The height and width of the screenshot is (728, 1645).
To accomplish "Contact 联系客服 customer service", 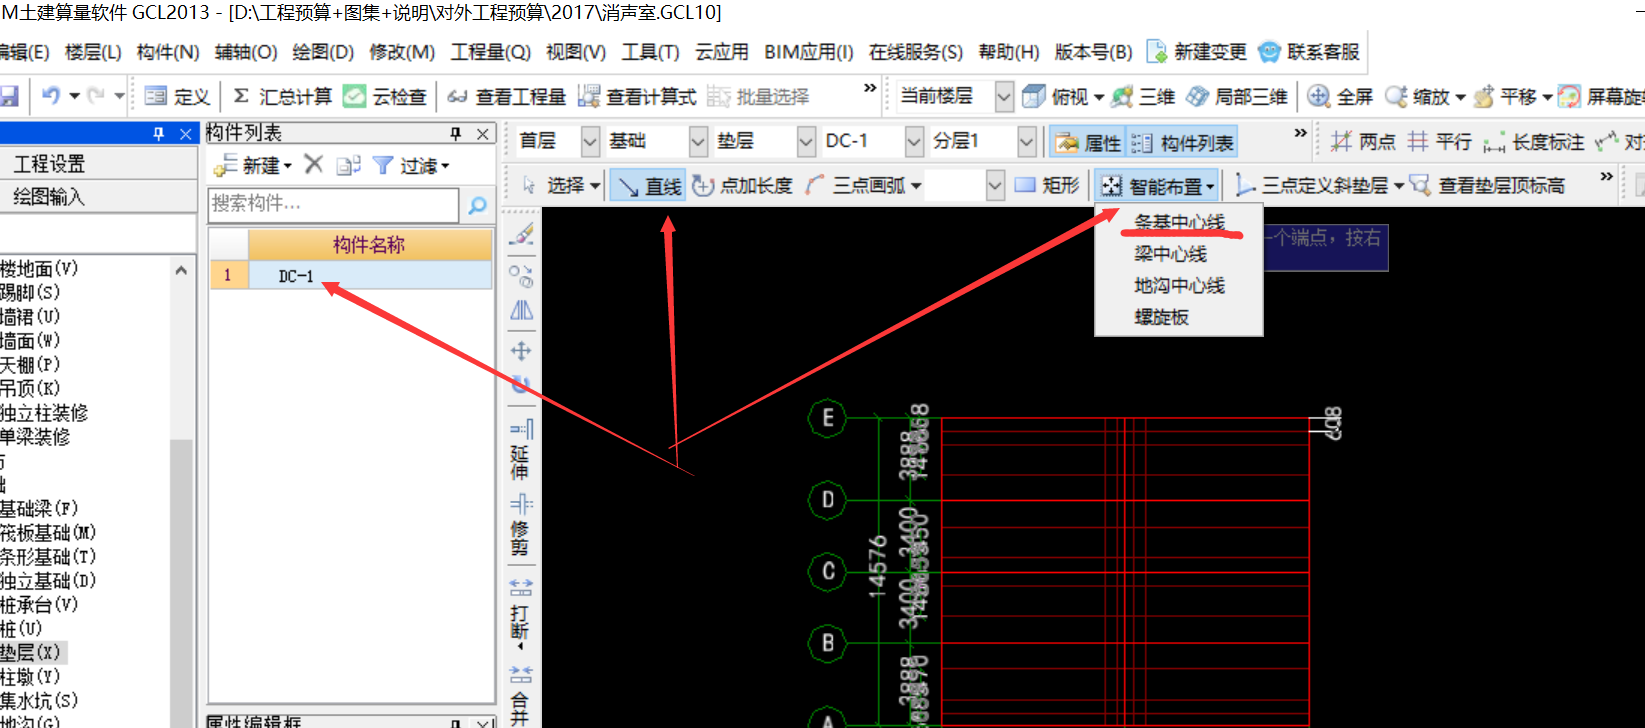I will pyautogui.click(x=1309, y=52).
